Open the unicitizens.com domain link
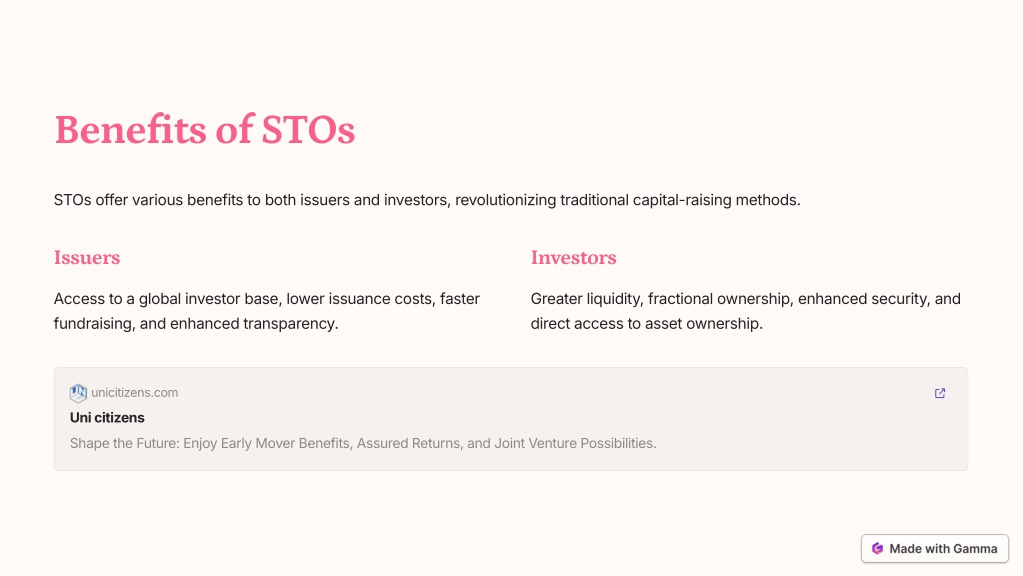The width and height of the screenshot is (1023, 576). coord(134,393)
